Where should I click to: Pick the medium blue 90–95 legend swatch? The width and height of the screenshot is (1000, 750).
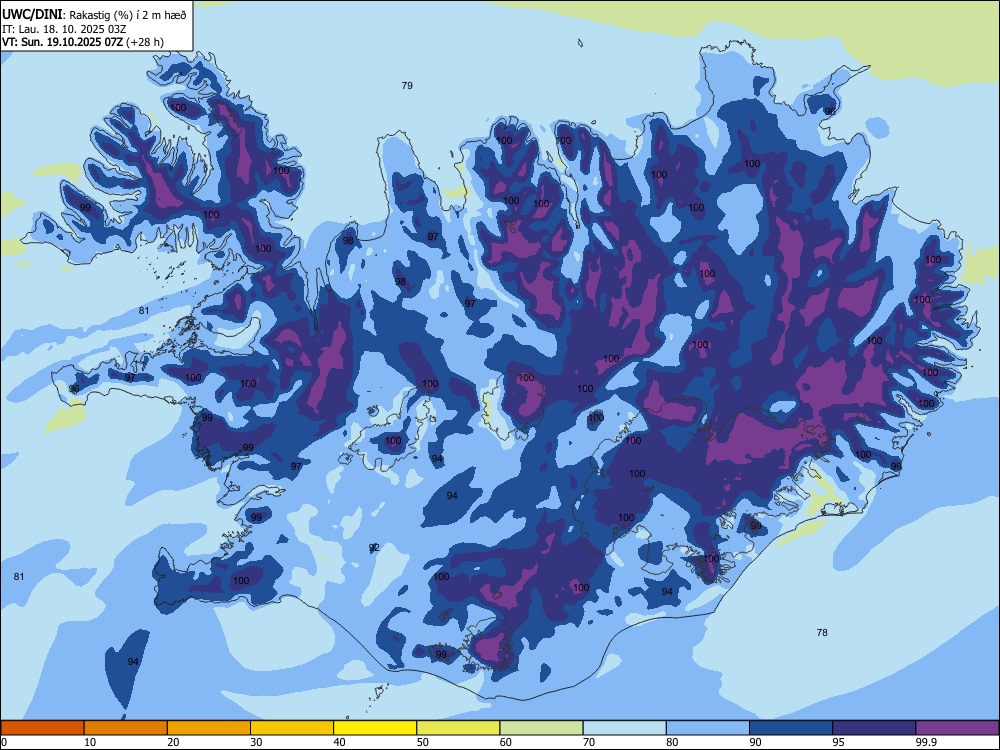791,728
